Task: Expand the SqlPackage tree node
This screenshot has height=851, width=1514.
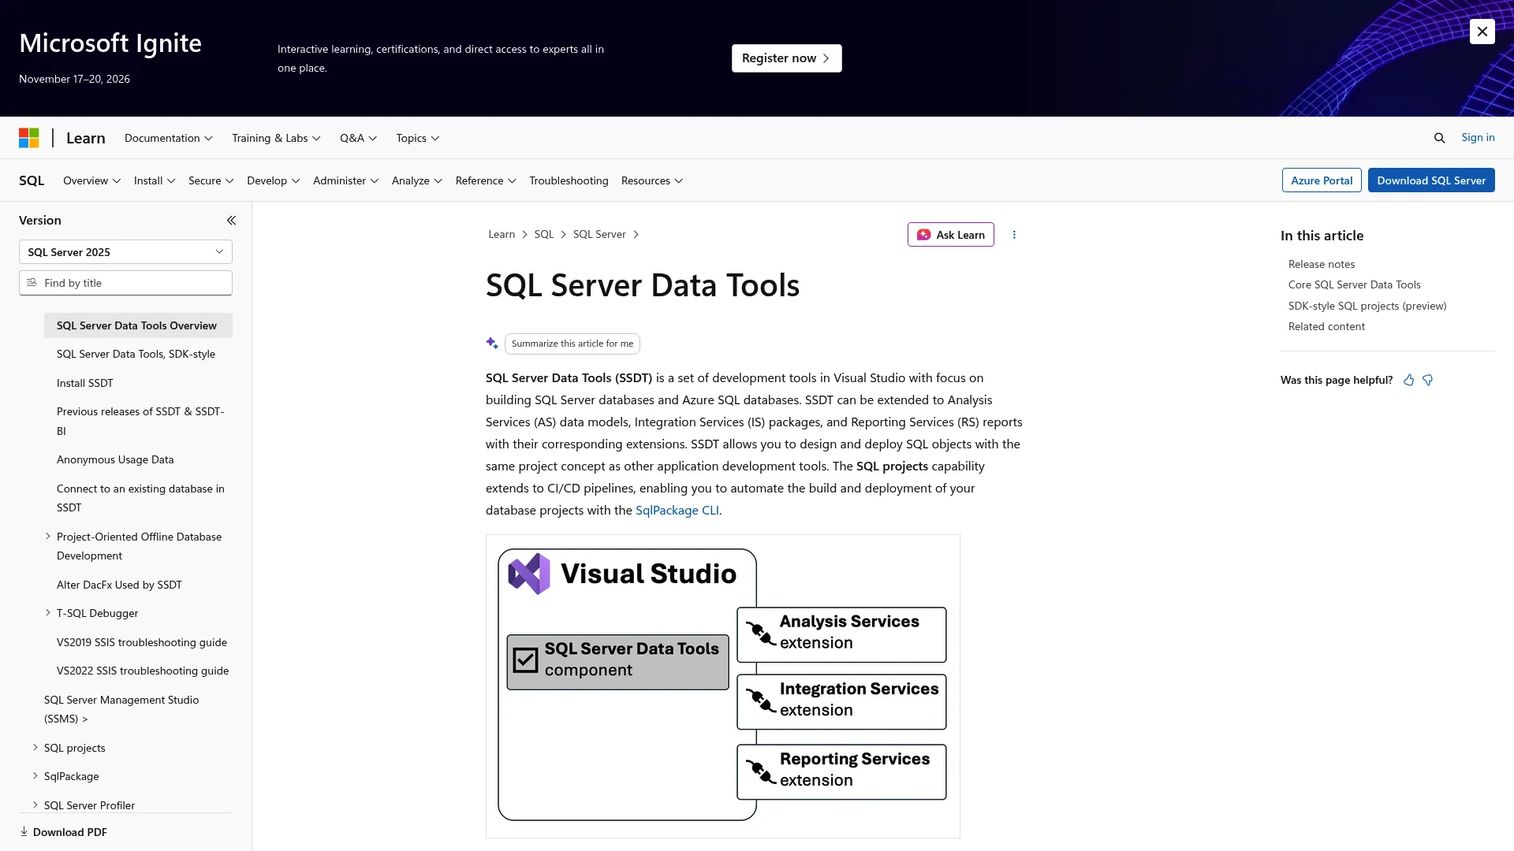Action: coord(35,776)
